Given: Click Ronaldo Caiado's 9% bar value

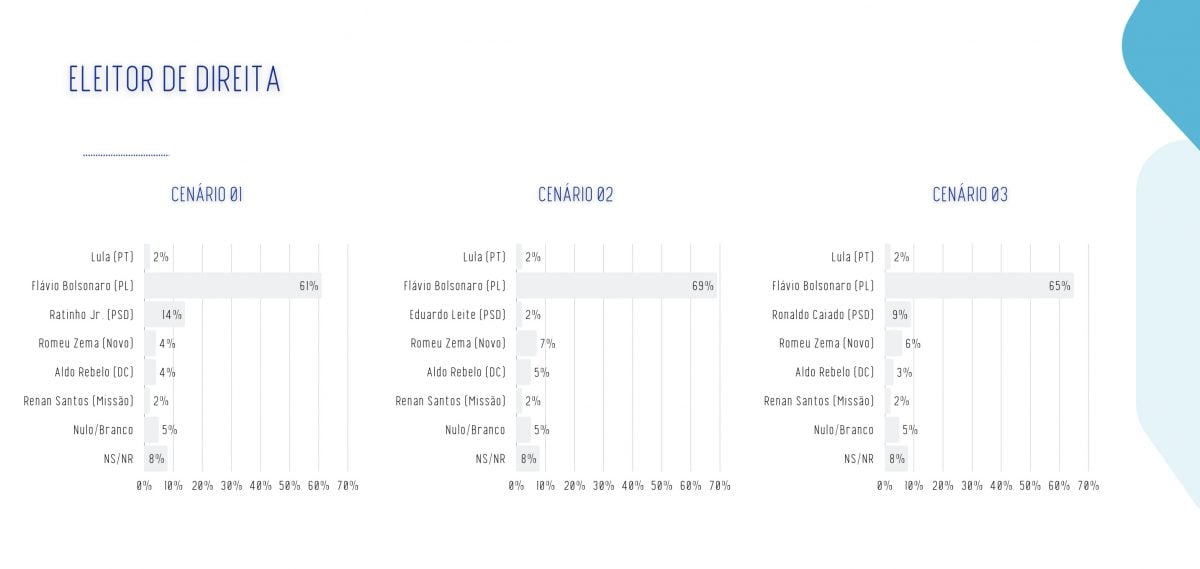Looking at the screenshot, I should [900, 315].
